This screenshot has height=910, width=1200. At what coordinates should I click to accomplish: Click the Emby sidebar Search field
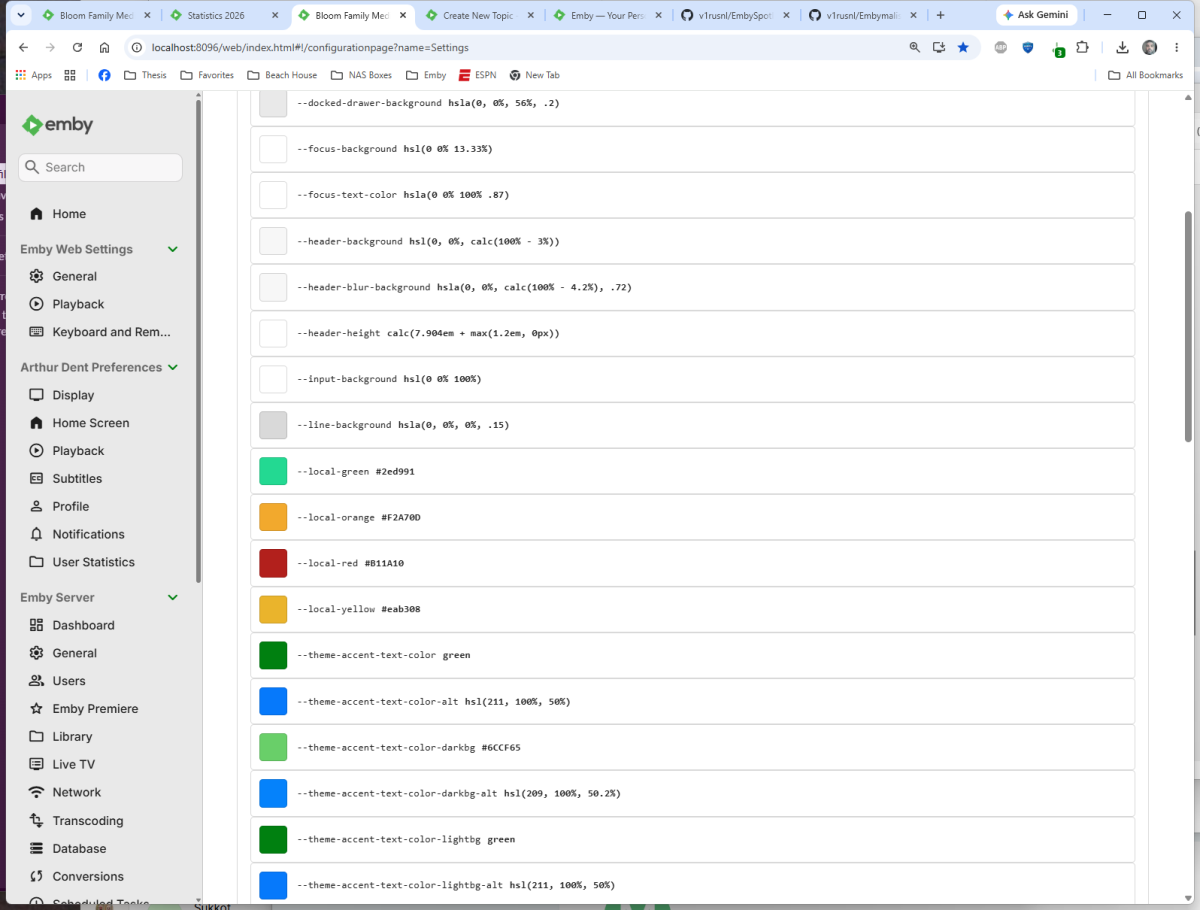coord(100,167)
